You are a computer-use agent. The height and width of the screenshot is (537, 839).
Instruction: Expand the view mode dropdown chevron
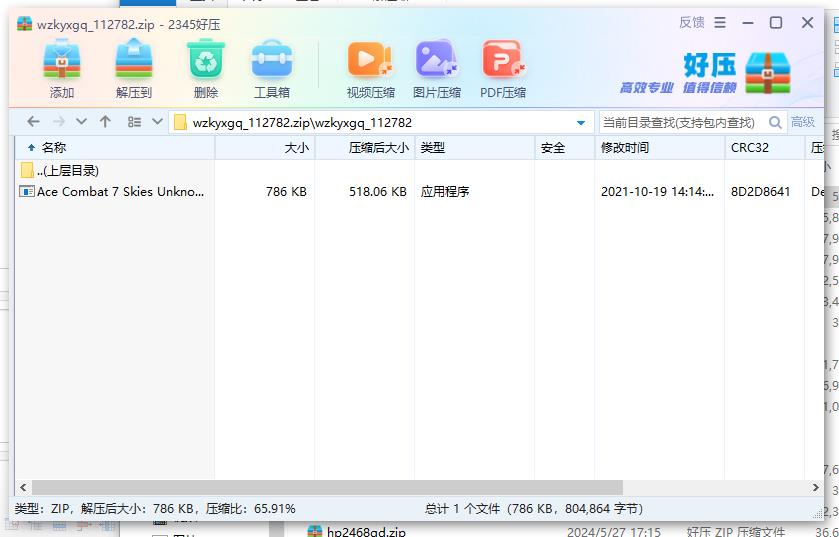157,121
